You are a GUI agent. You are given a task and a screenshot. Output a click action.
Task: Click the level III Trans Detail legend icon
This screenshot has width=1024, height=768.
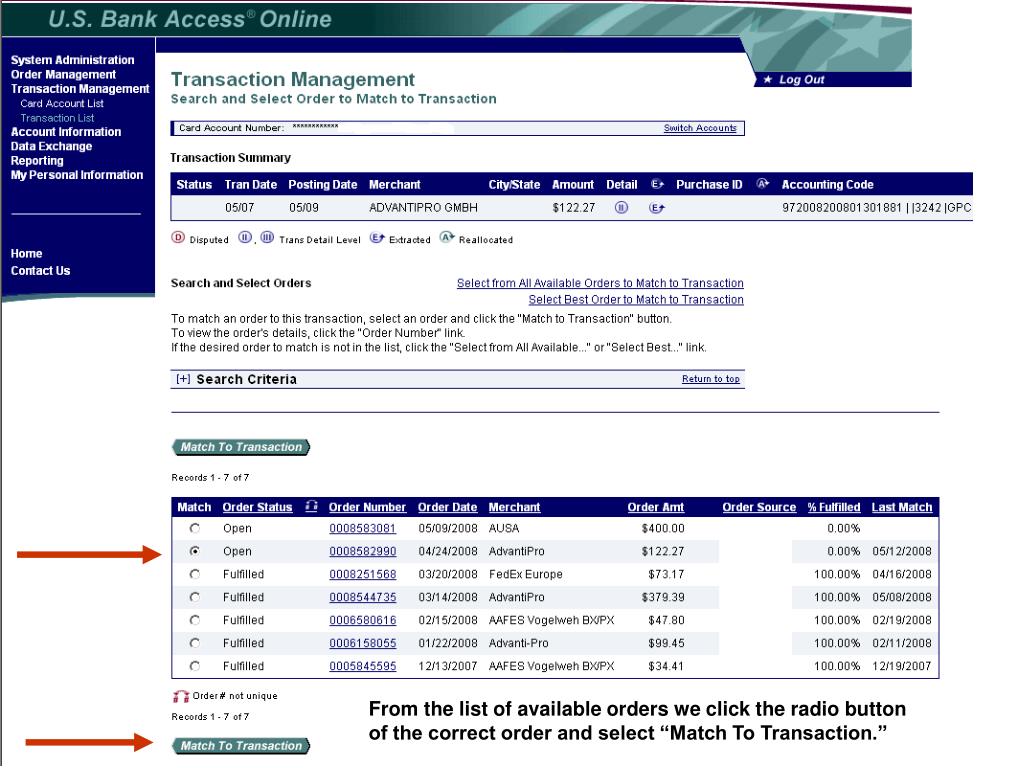tap(267, 238)
